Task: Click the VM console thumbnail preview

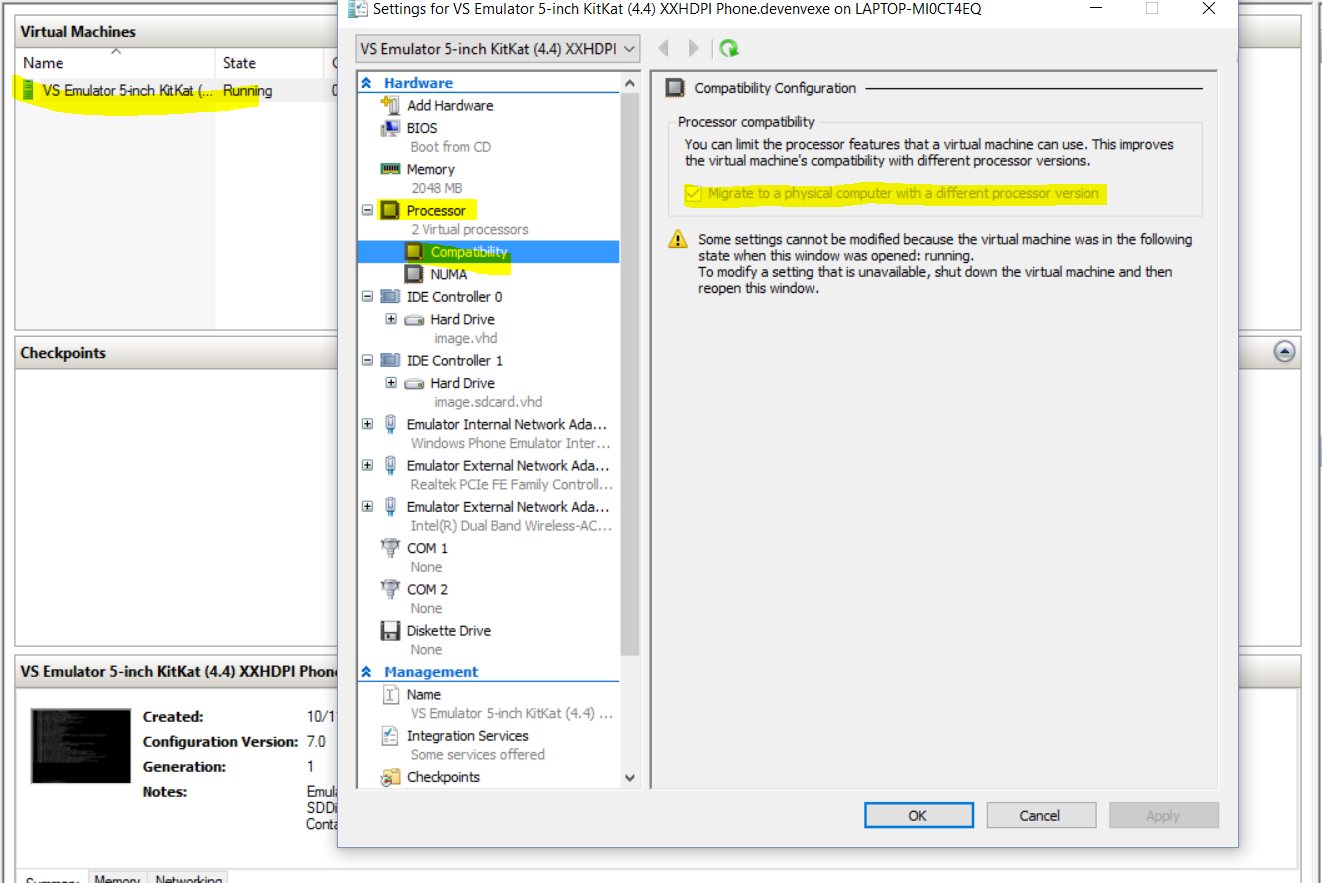Action: pyautogui.click(x=81, y=746)
